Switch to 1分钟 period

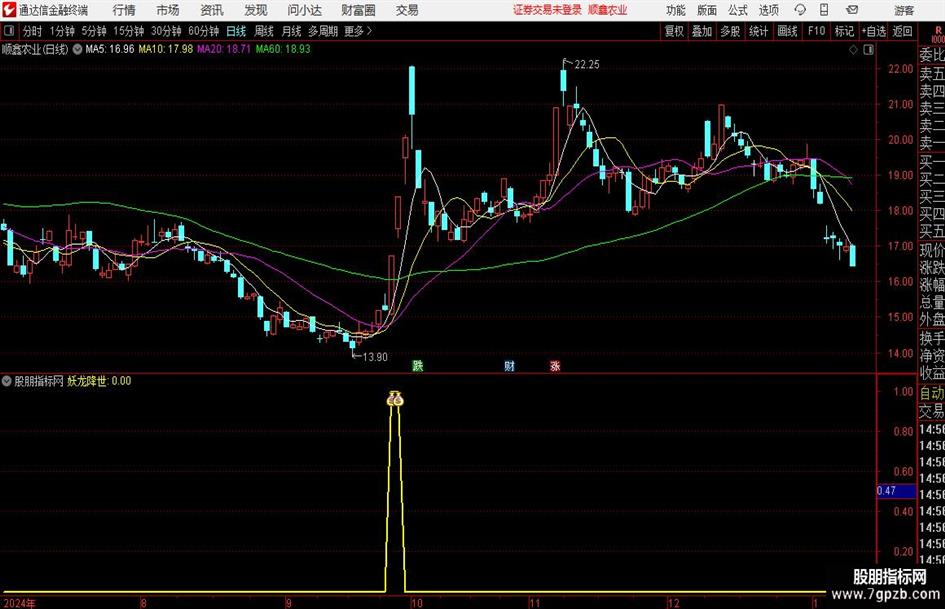point(62,31)
